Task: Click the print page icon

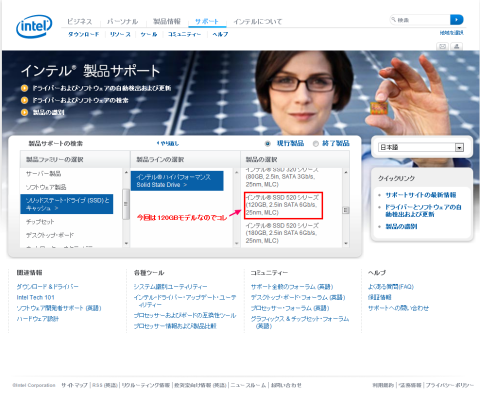Action: (x=457, y=46)
